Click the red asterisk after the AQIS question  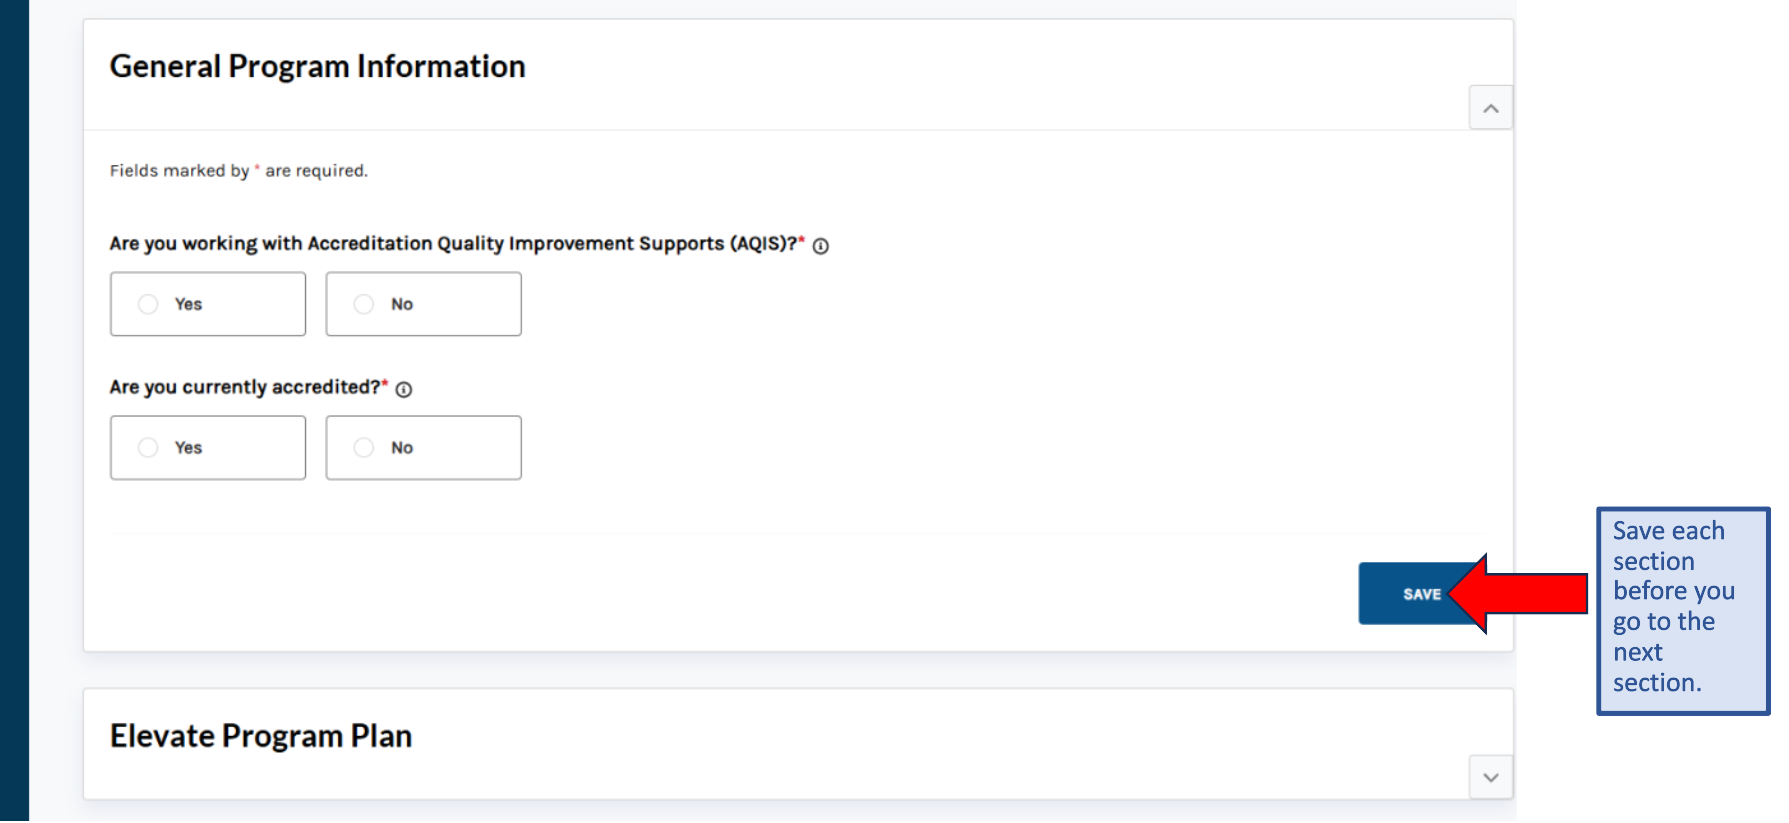click(x=802, y=240)
